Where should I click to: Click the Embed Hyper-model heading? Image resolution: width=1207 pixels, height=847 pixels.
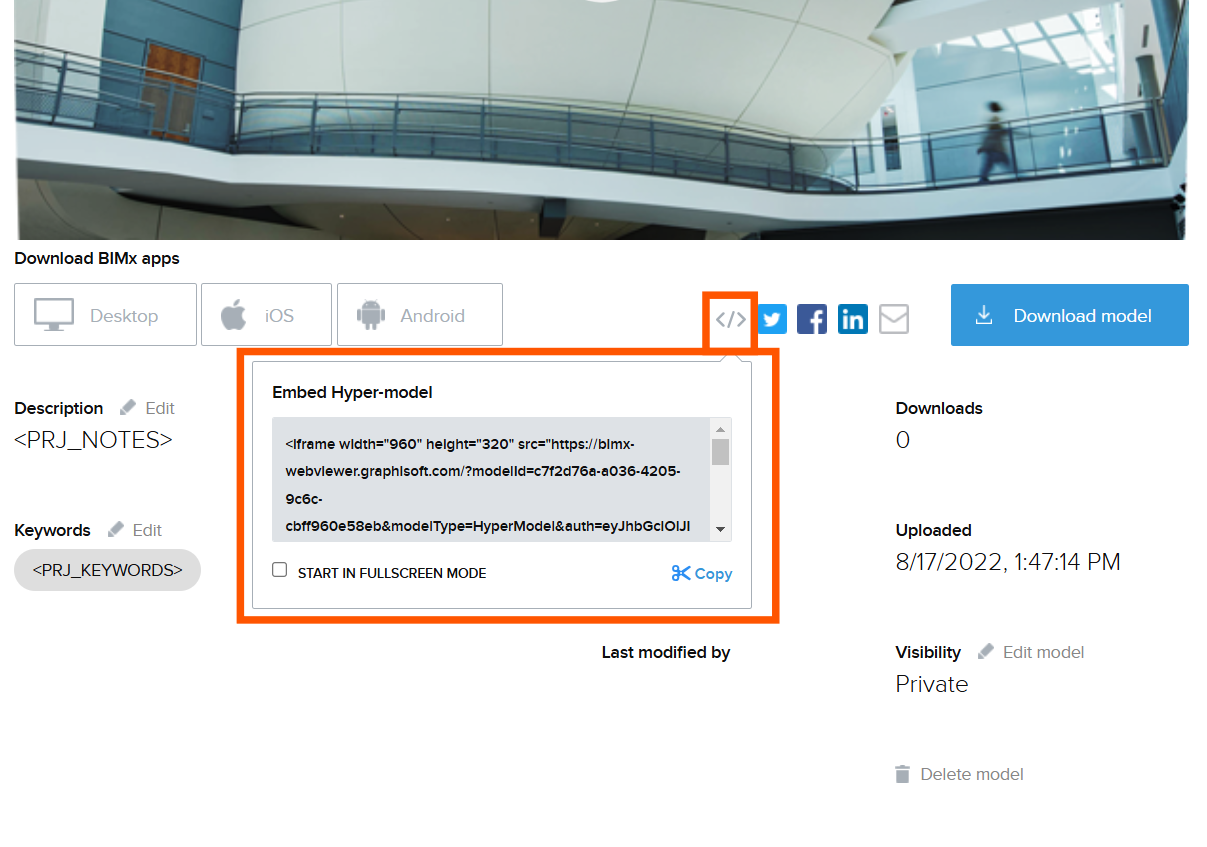(352, 392)
